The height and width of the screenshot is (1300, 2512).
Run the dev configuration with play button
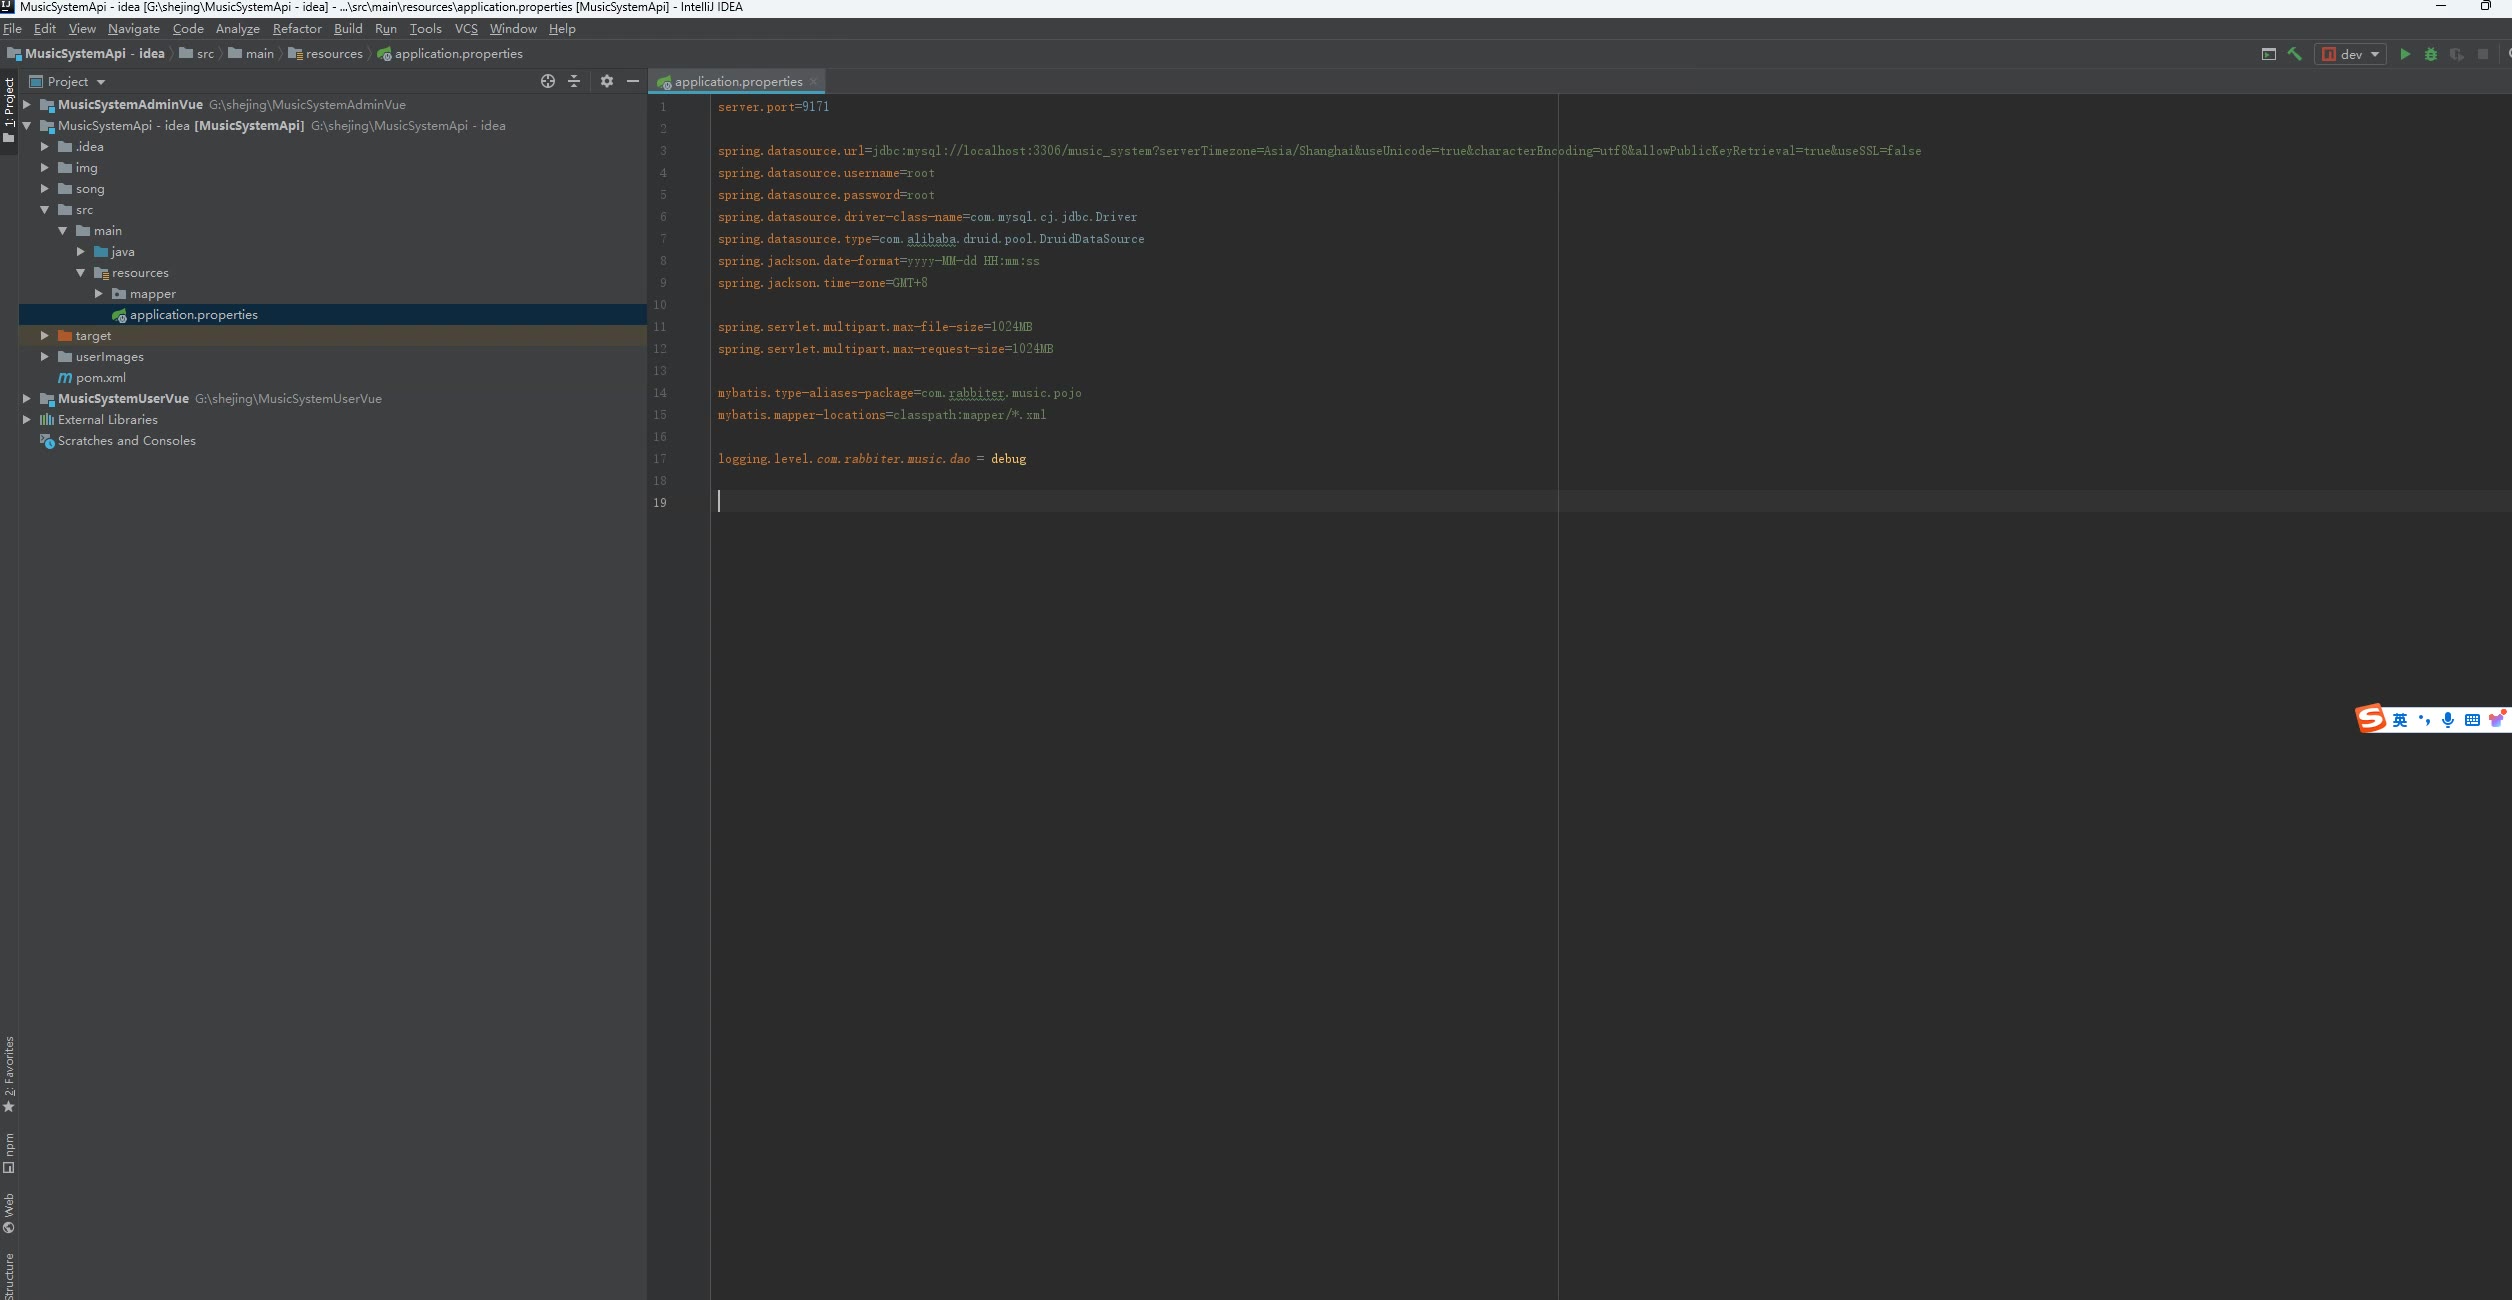2405,54
